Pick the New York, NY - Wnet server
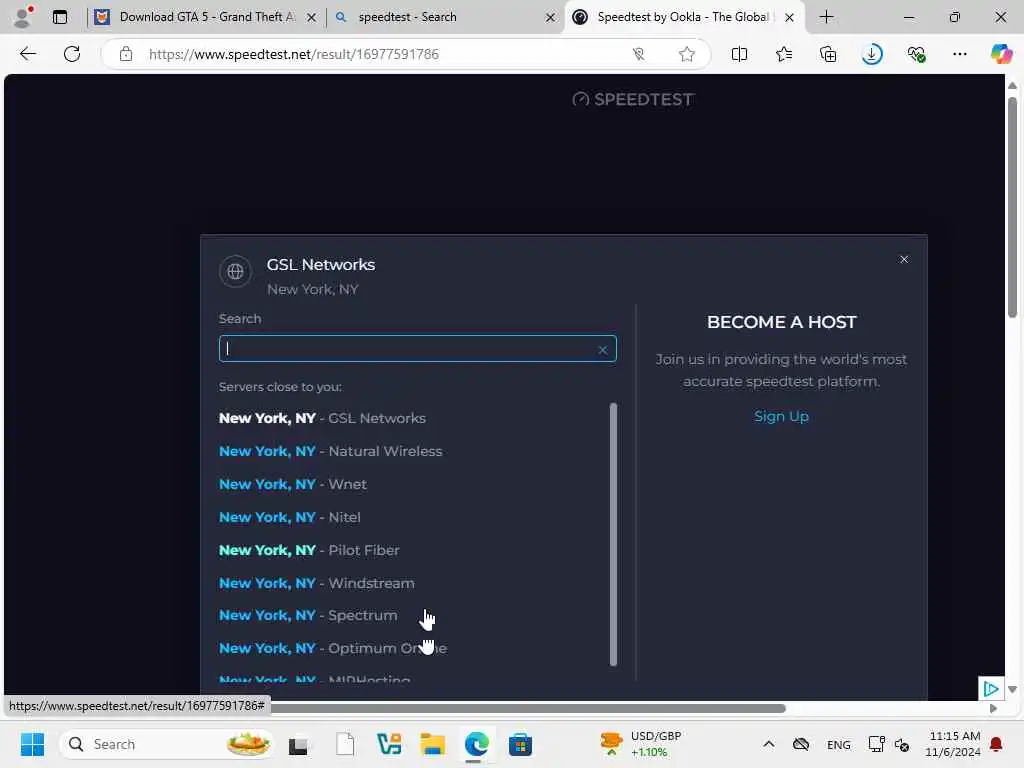 click(293, 485)
